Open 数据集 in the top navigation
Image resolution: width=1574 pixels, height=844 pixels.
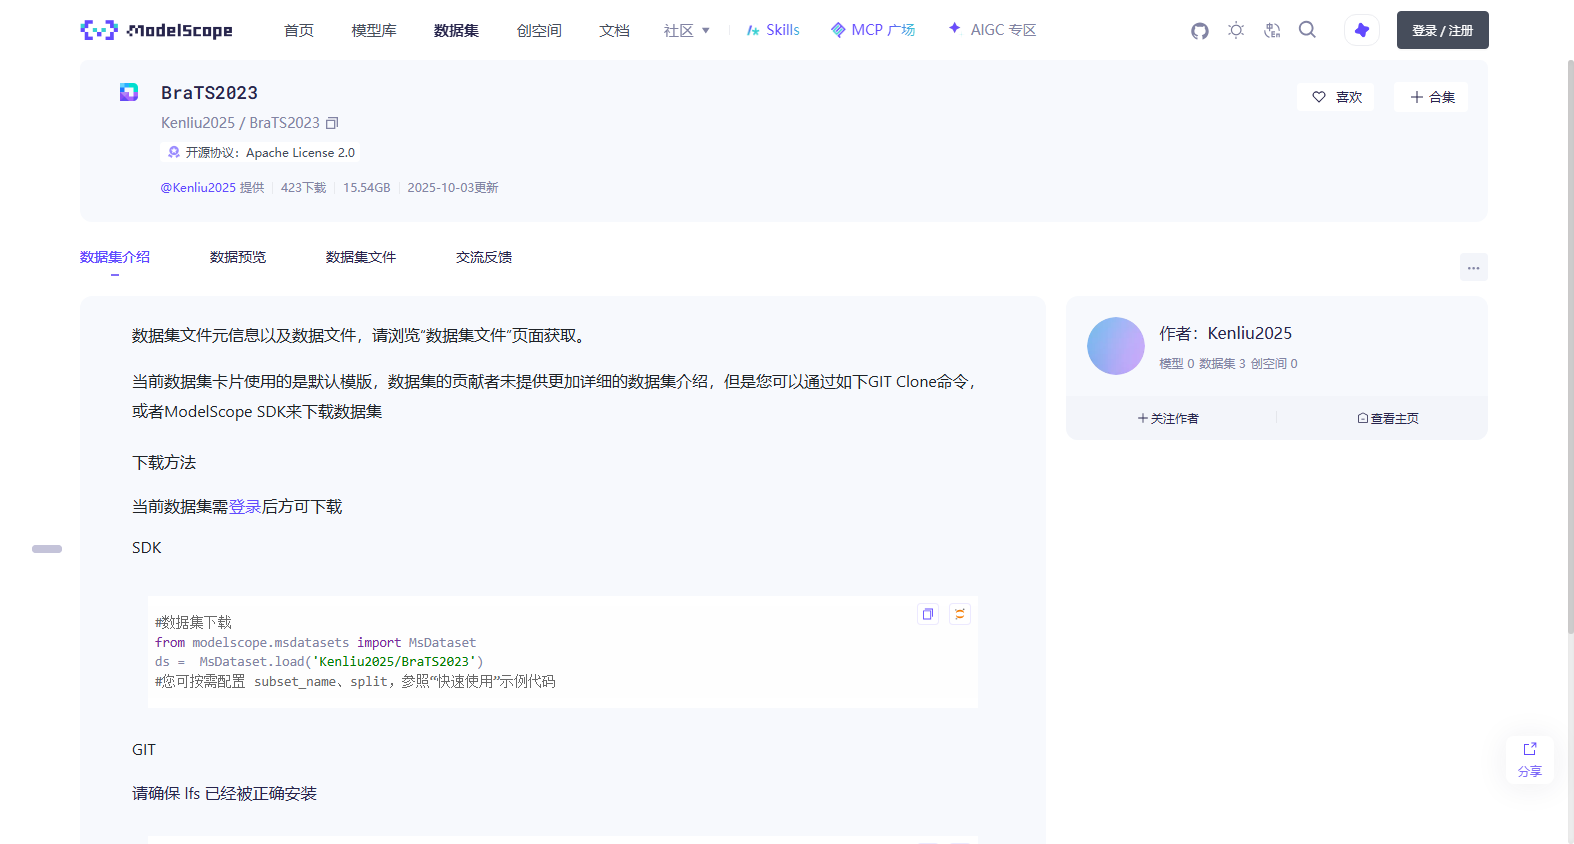click(x=456, y=31)
